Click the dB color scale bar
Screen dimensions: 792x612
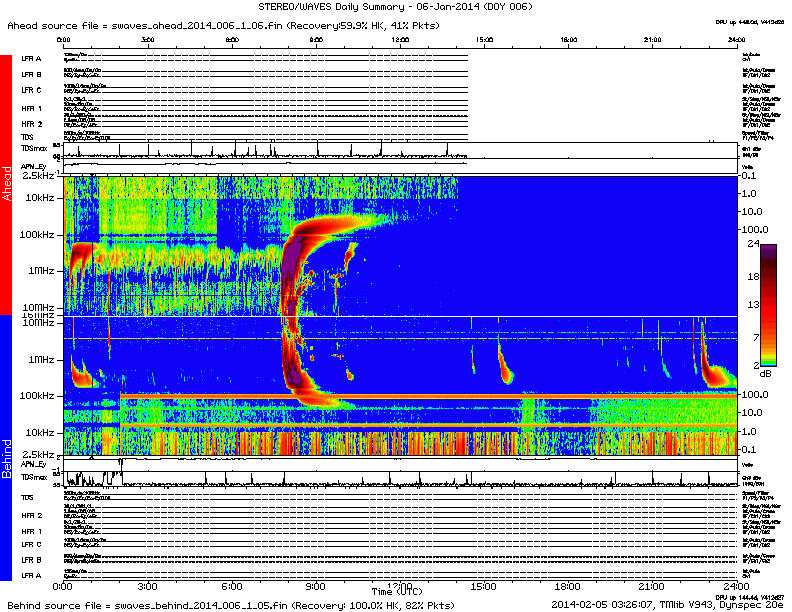click(768, 305)
